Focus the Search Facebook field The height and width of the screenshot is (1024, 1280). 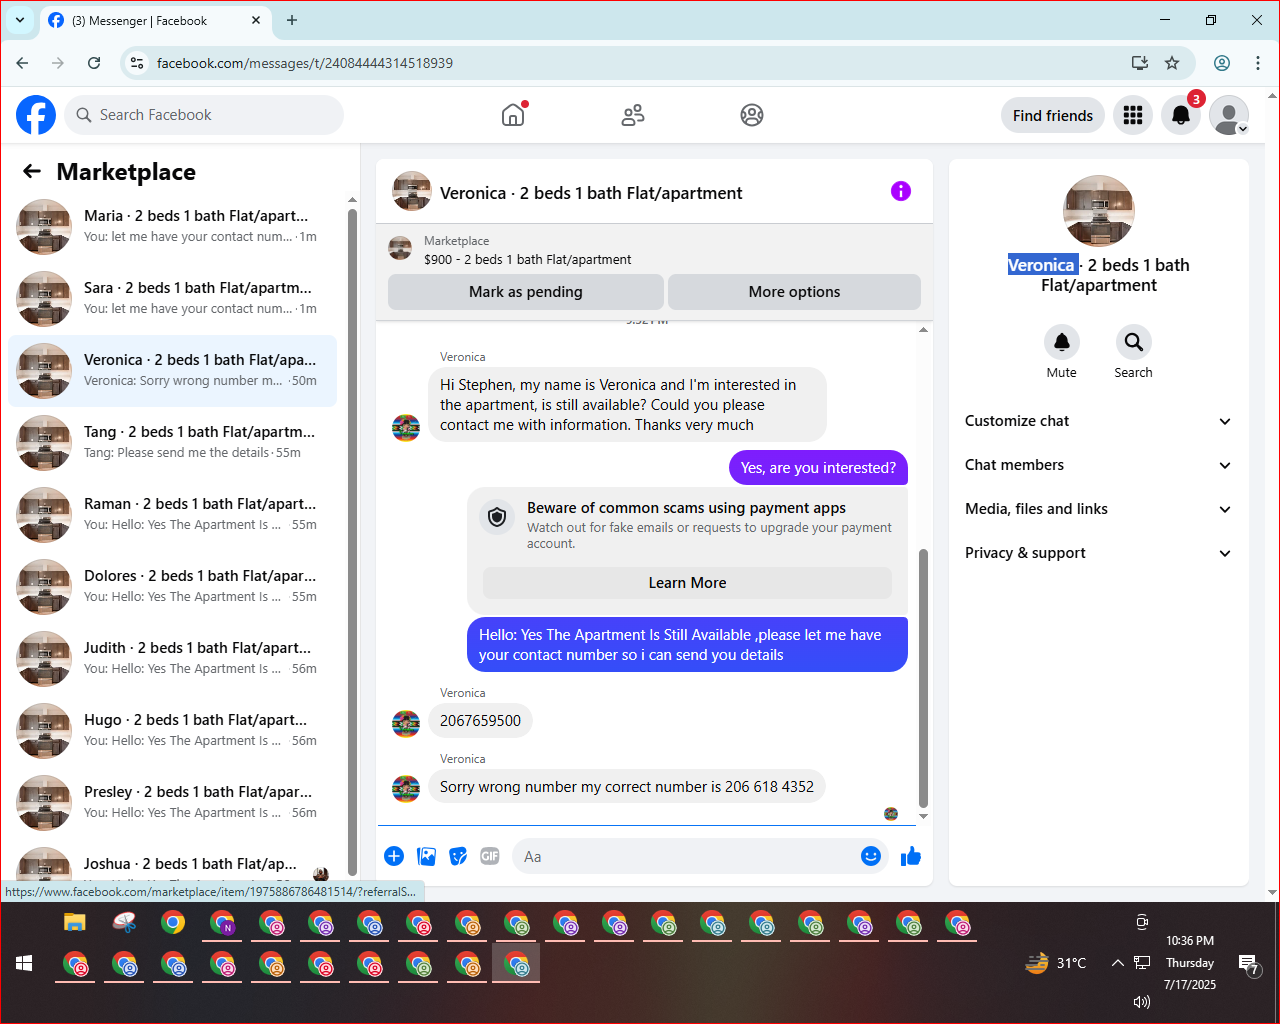pos(204,115)
